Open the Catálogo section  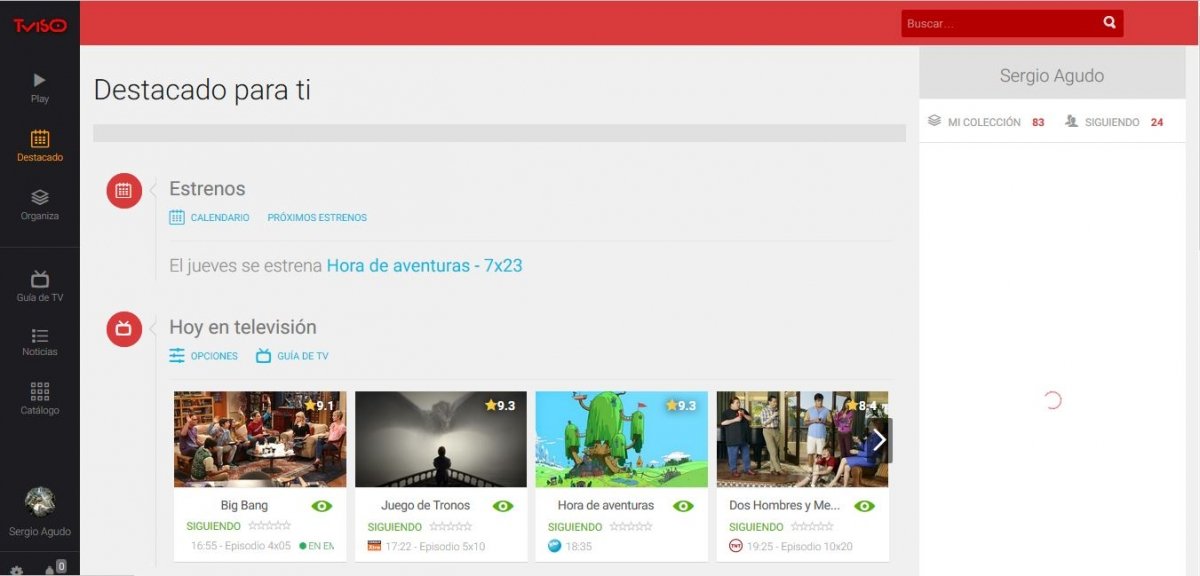(40, 399)
